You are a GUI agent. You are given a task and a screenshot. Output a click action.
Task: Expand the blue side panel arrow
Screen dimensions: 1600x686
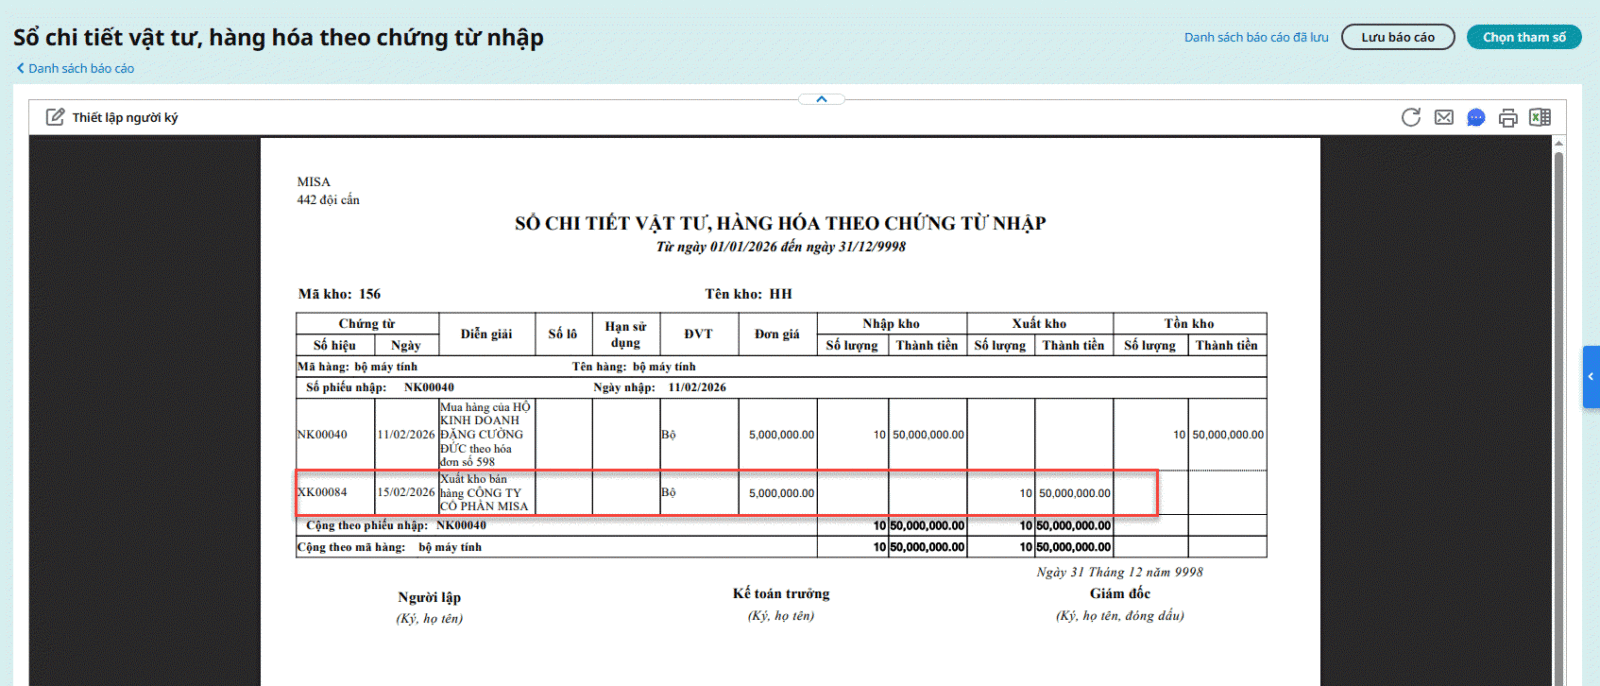(x=1591, y=377)
